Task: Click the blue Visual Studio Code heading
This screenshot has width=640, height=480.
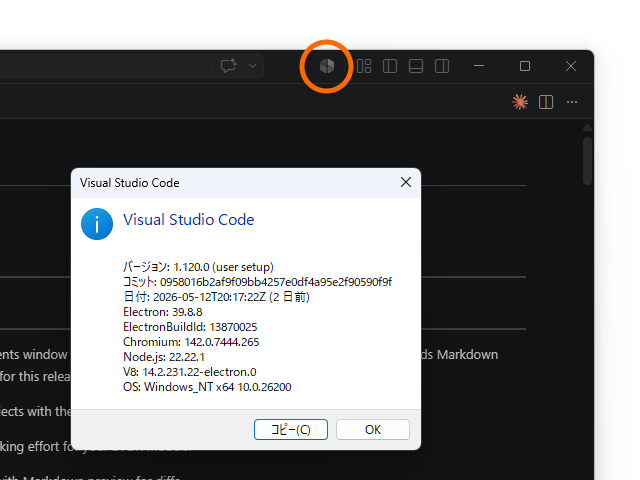Action: click(189, 220)
